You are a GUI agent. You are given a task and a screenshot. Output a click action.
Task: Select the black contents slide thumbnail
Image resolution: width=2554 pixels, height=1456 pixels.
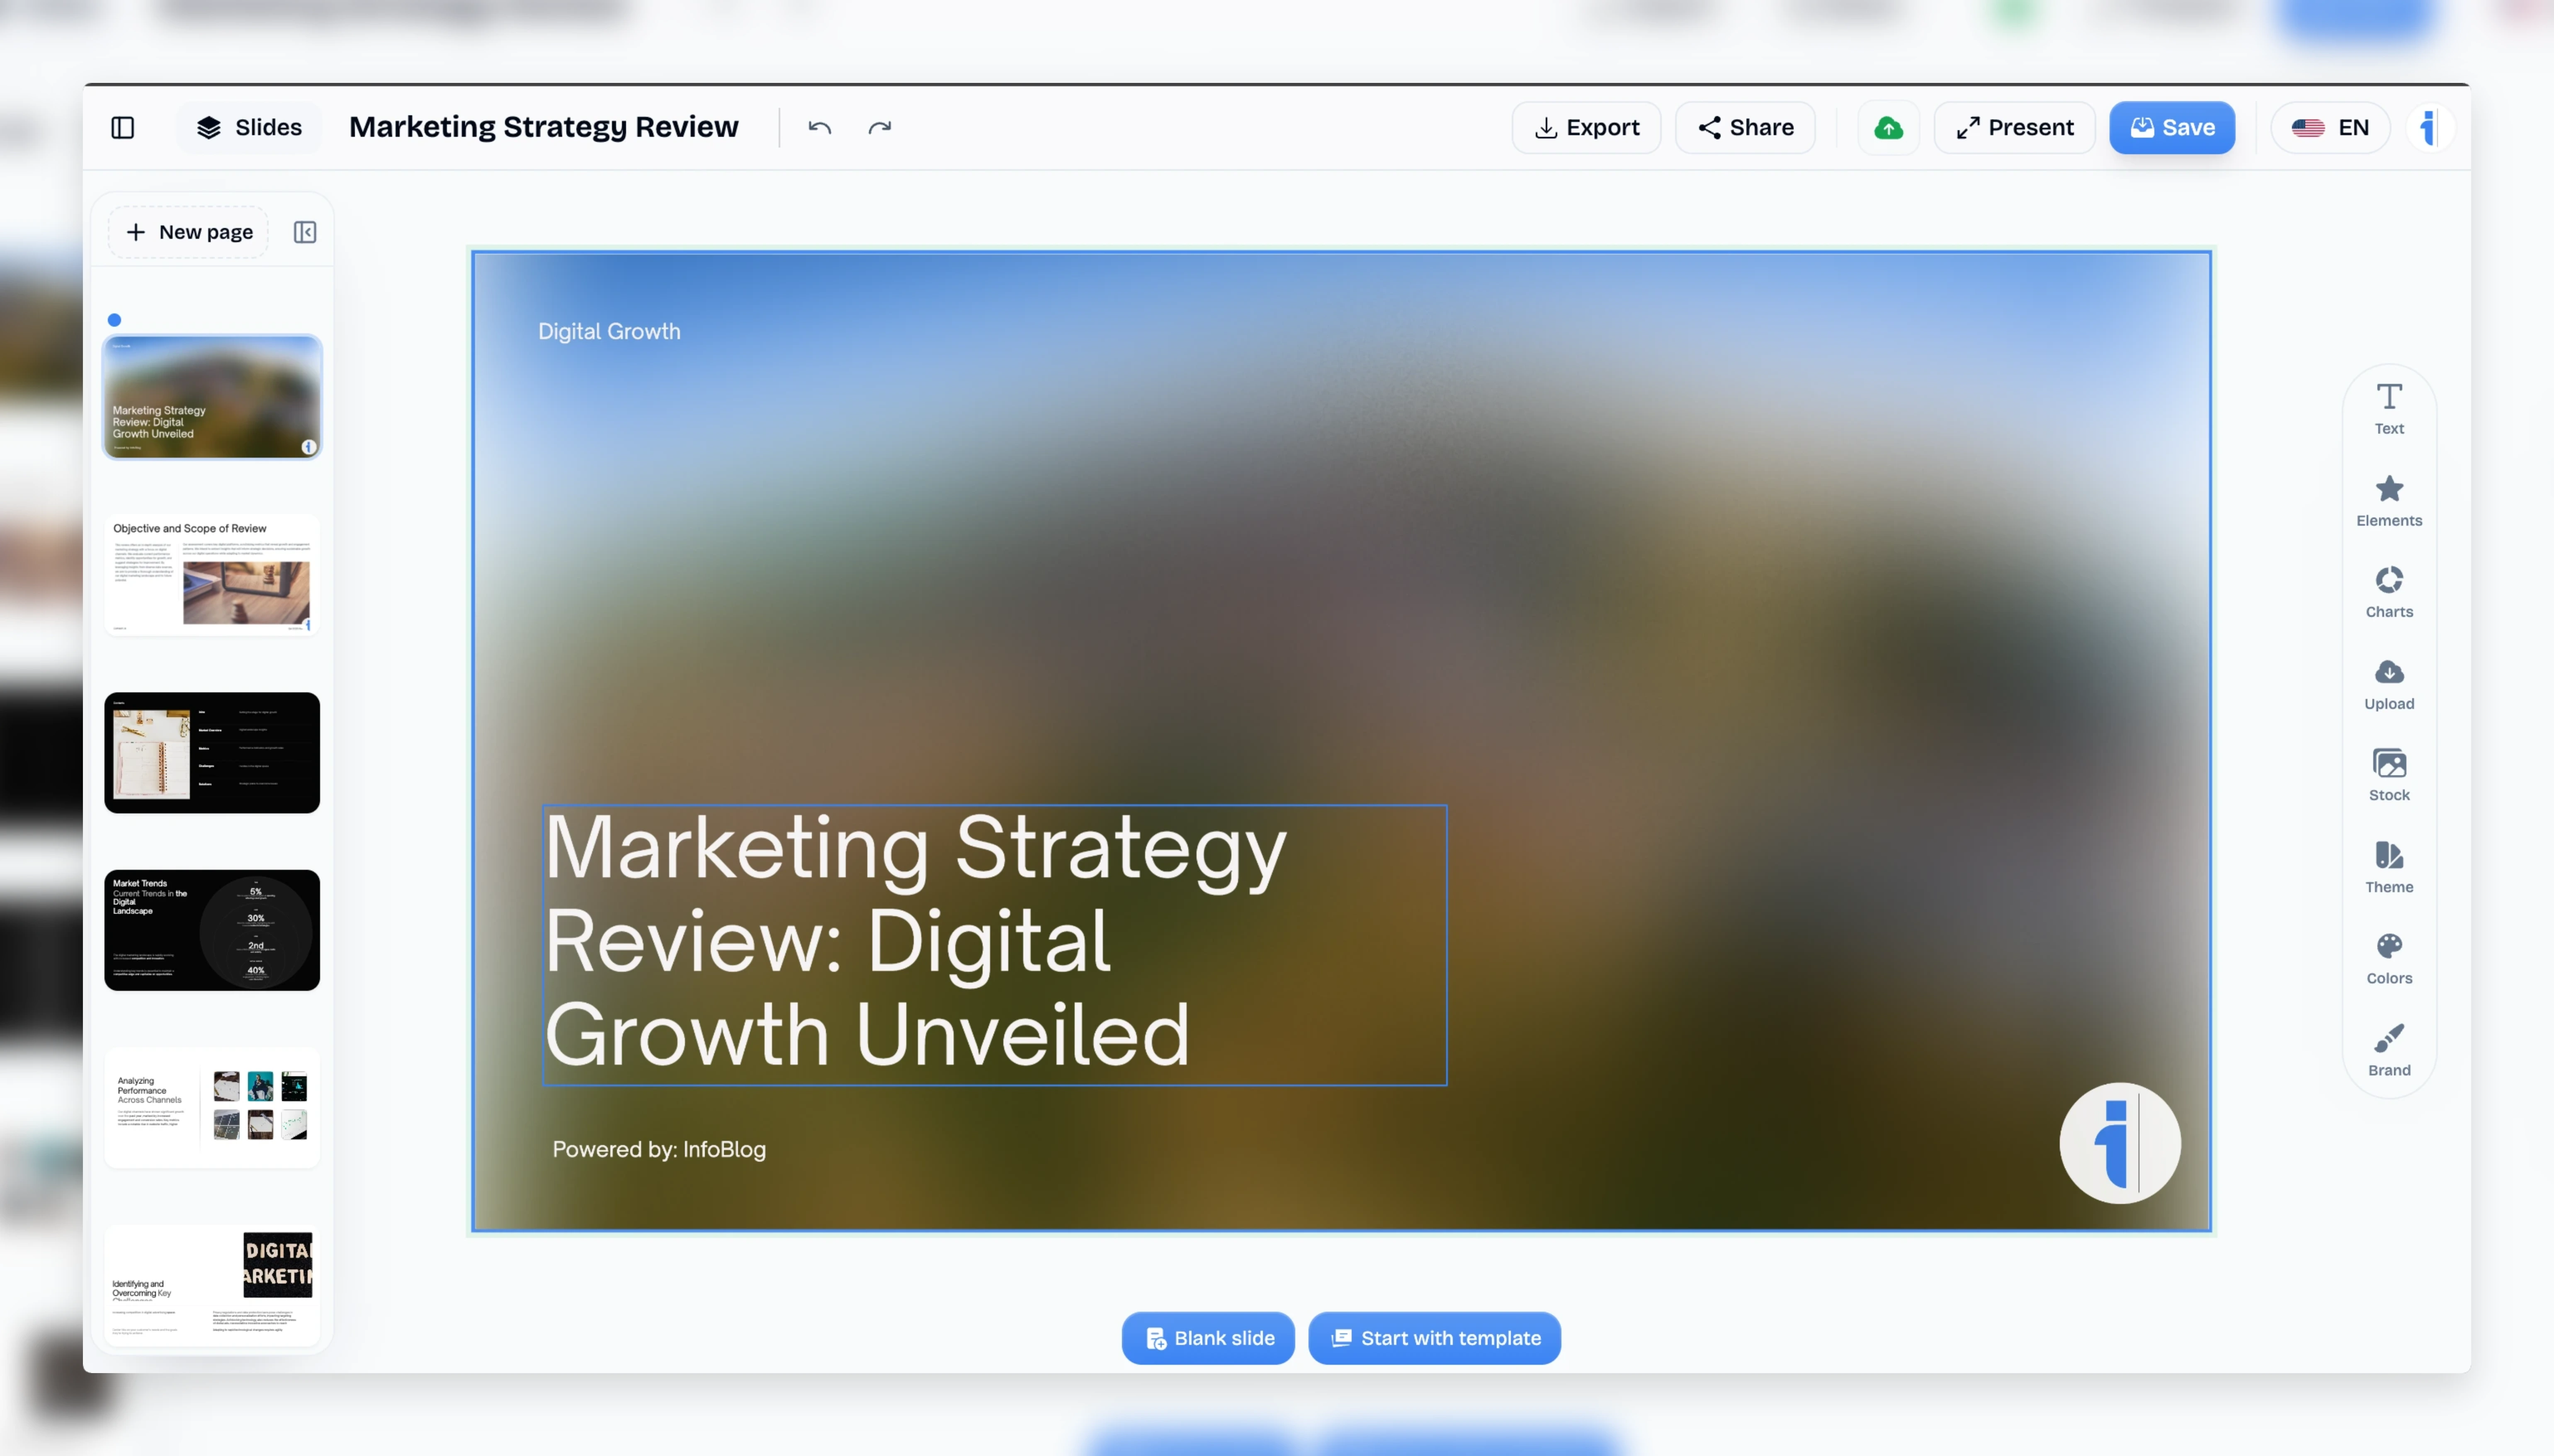point(212,752)
